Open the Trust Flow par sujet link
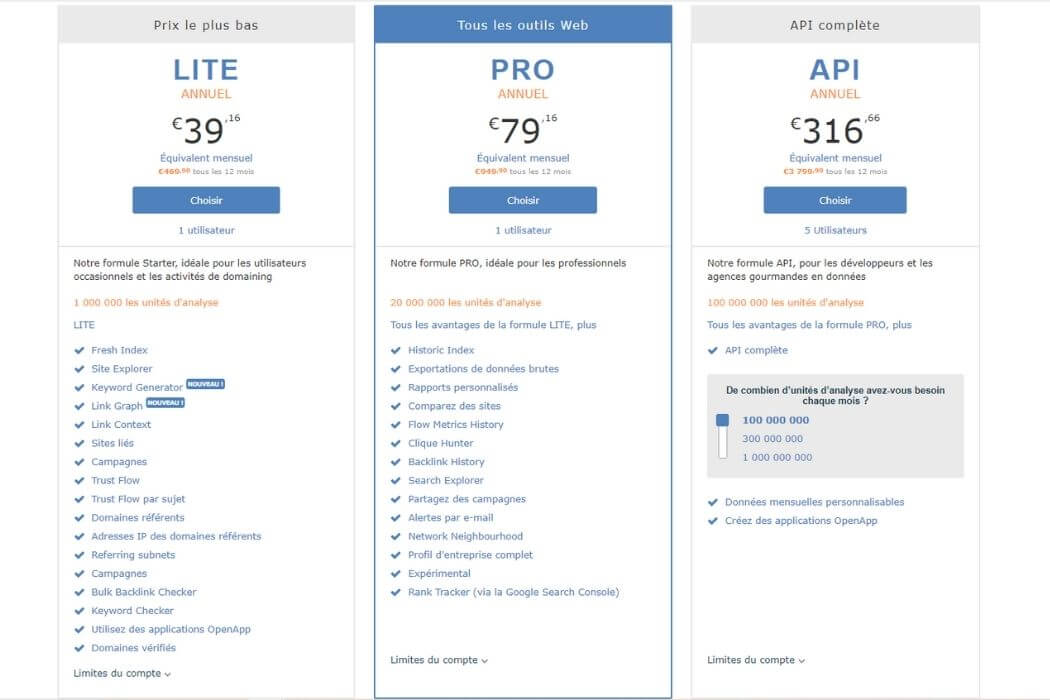The image size is (1050, 700). point(138,499)
